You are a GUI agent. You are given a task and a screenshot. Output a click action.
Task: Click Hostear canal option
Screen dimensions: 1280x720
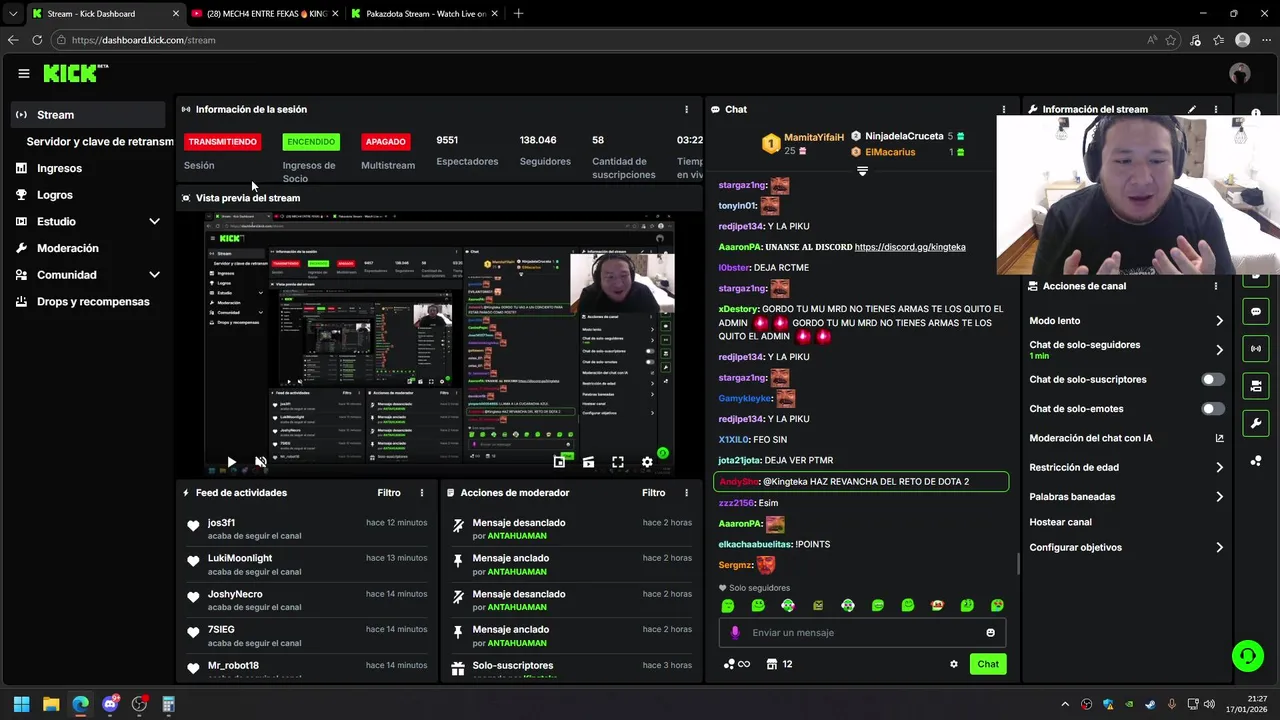[x=1060, y=522]
